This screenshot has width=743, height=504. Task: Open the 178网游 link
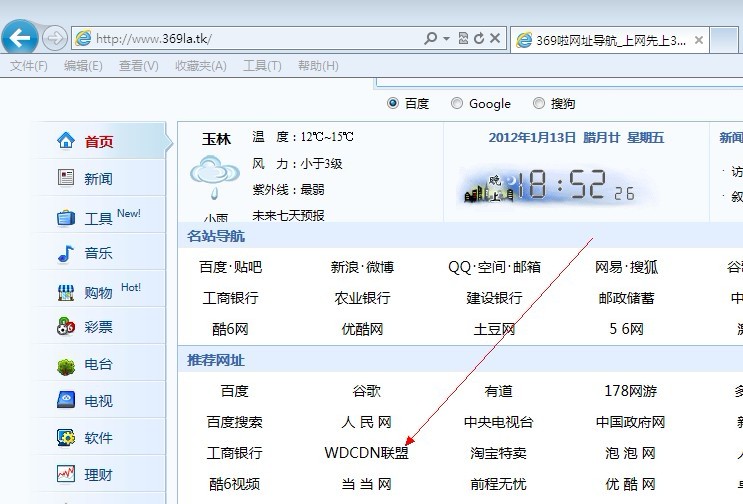coord(631,391)
